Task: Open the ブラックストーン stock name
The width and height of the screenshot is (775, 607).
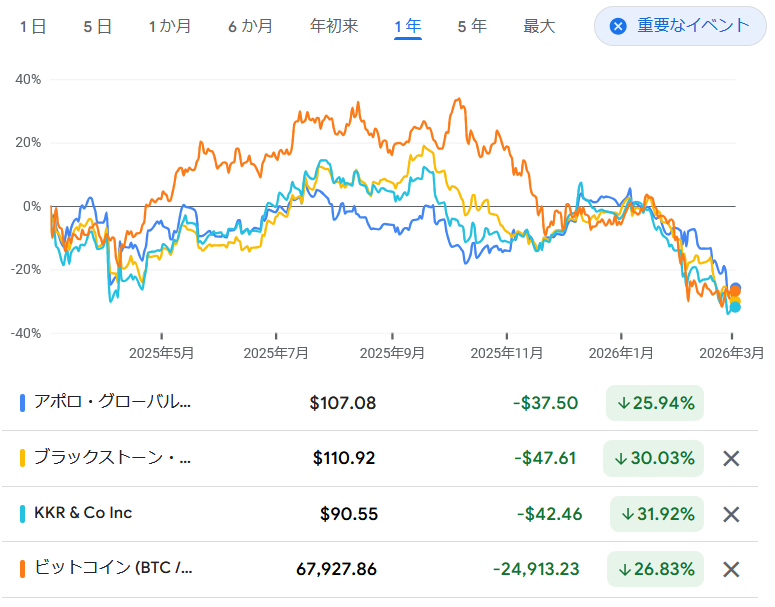Action: coord(112,457)
